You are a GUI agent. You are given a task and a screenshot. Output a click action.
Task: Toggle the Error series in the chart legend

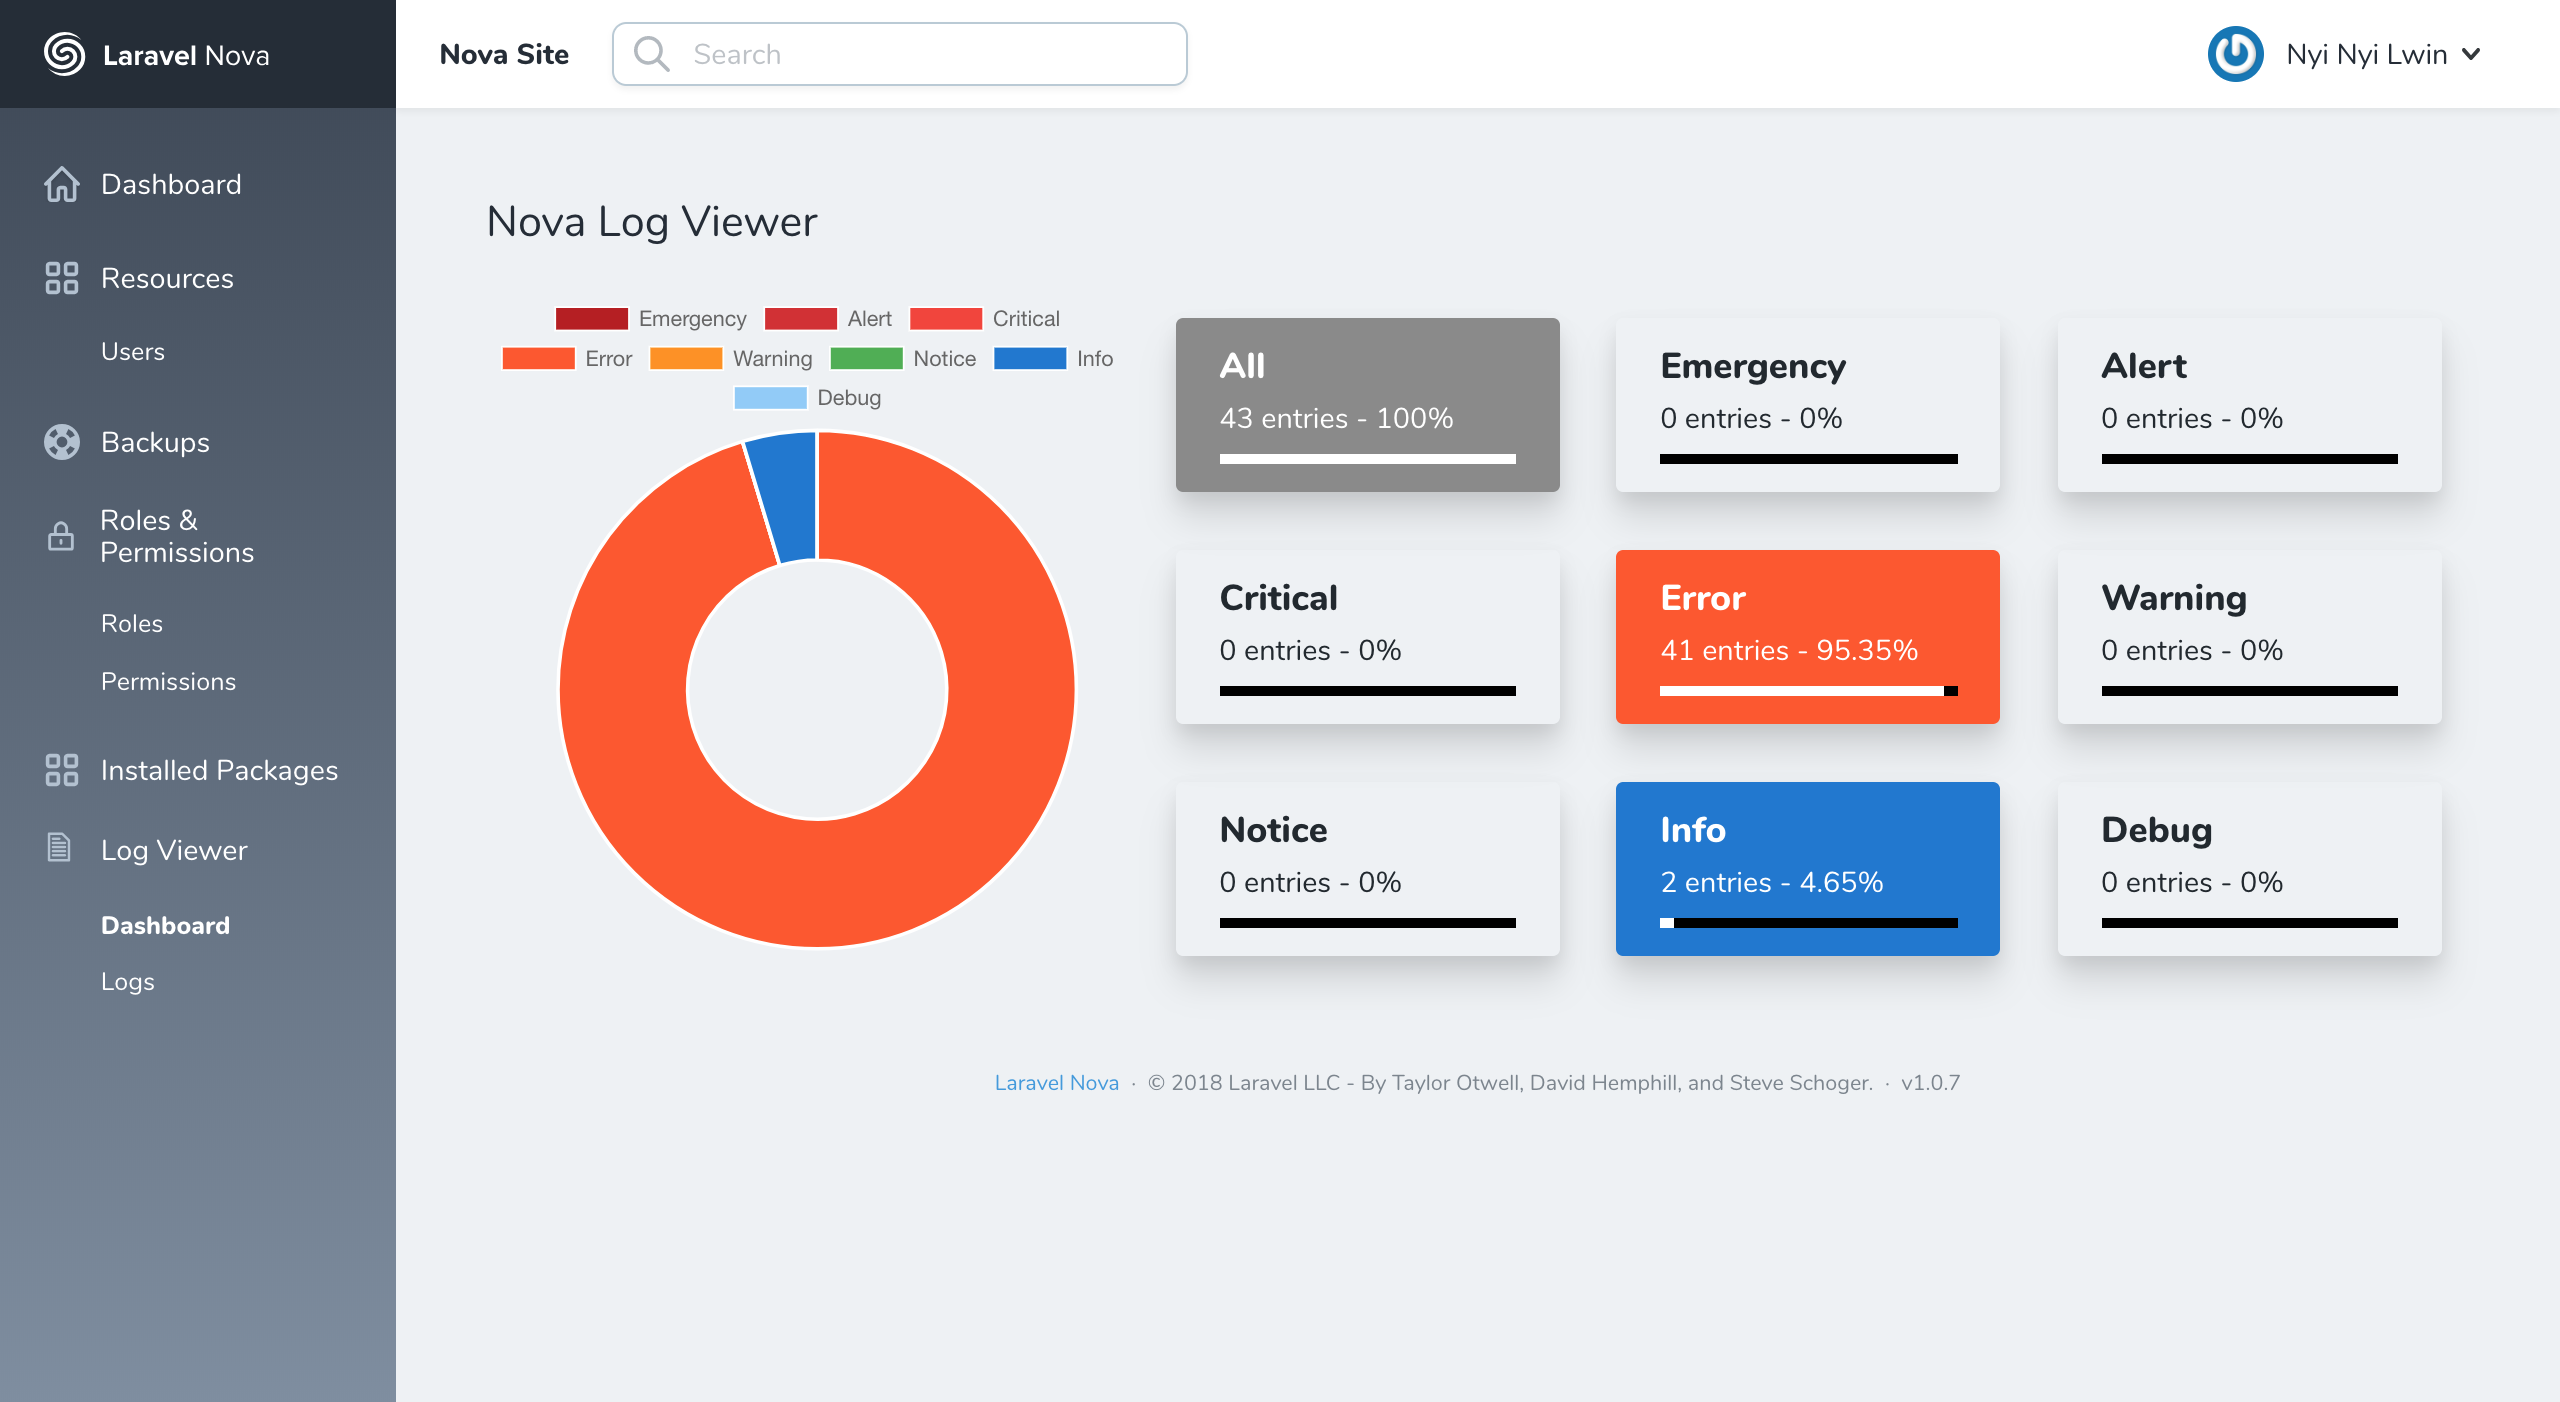(570, 358)
